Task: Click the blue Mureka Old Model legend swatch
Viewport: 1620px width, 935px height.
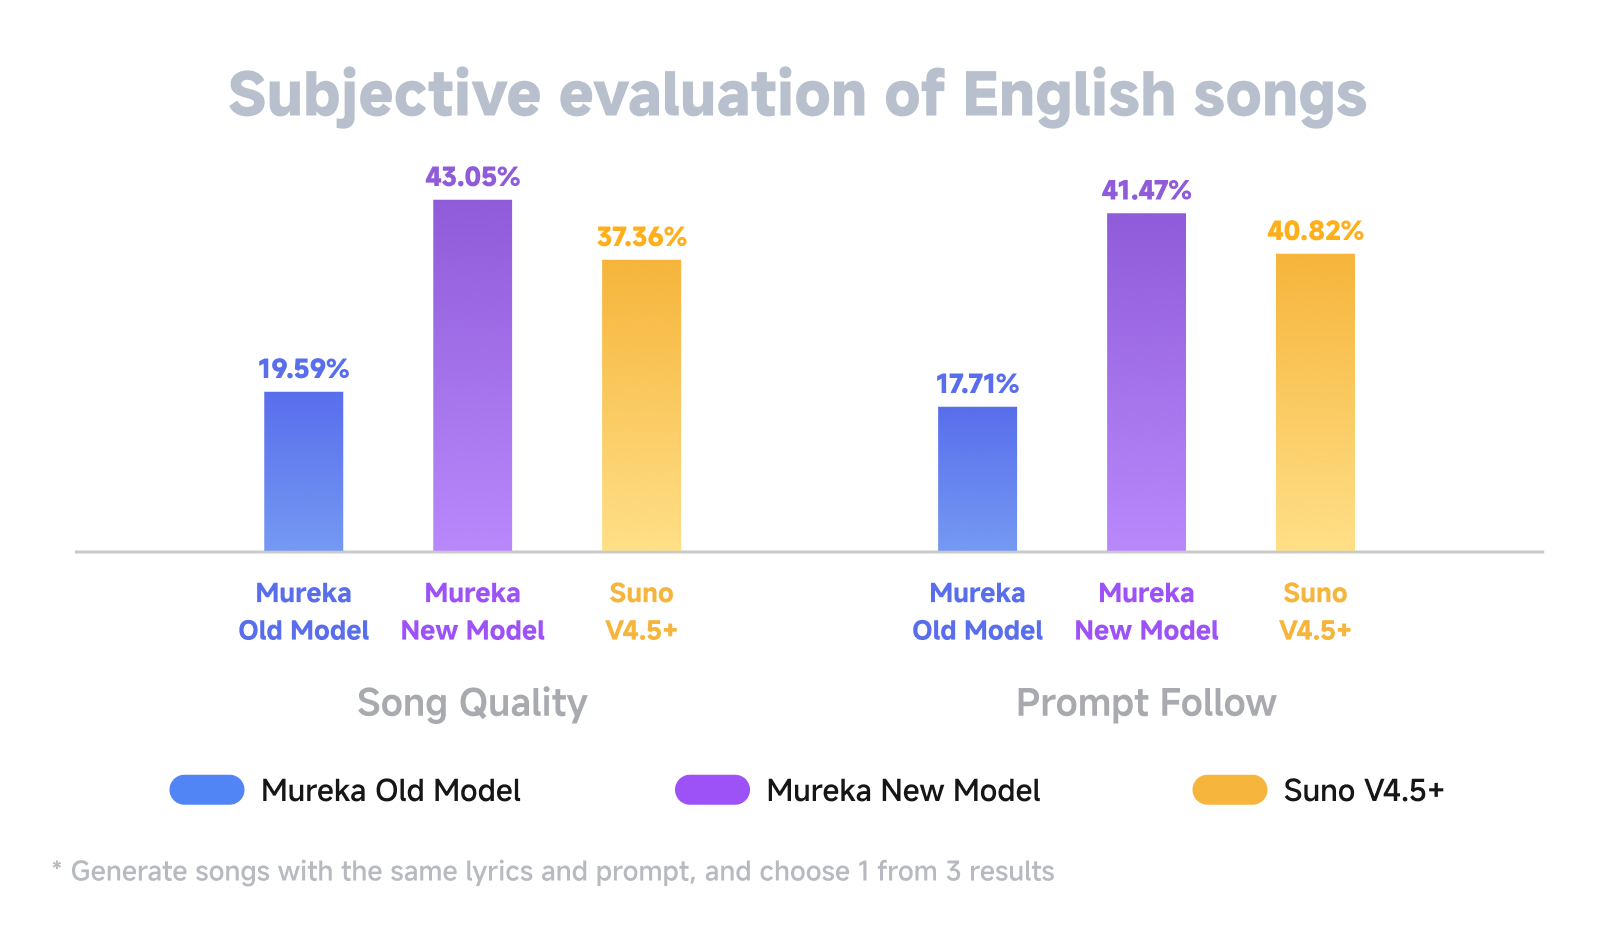Action: pyautogui.click(x=207, y=790)
